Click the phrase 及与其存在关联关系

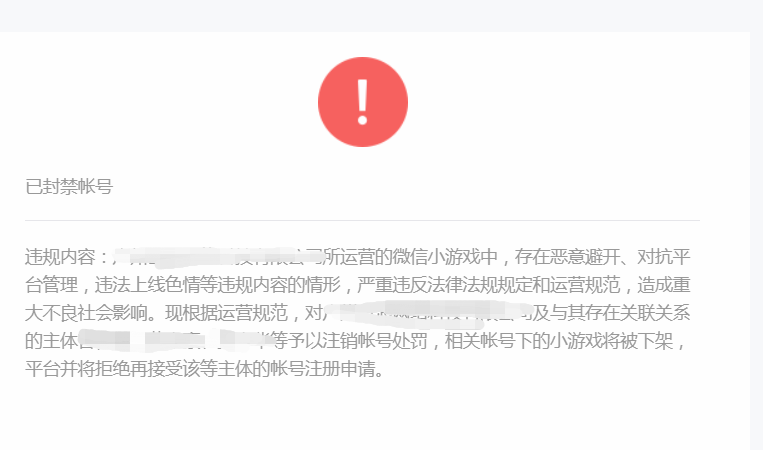click(612, 313)
